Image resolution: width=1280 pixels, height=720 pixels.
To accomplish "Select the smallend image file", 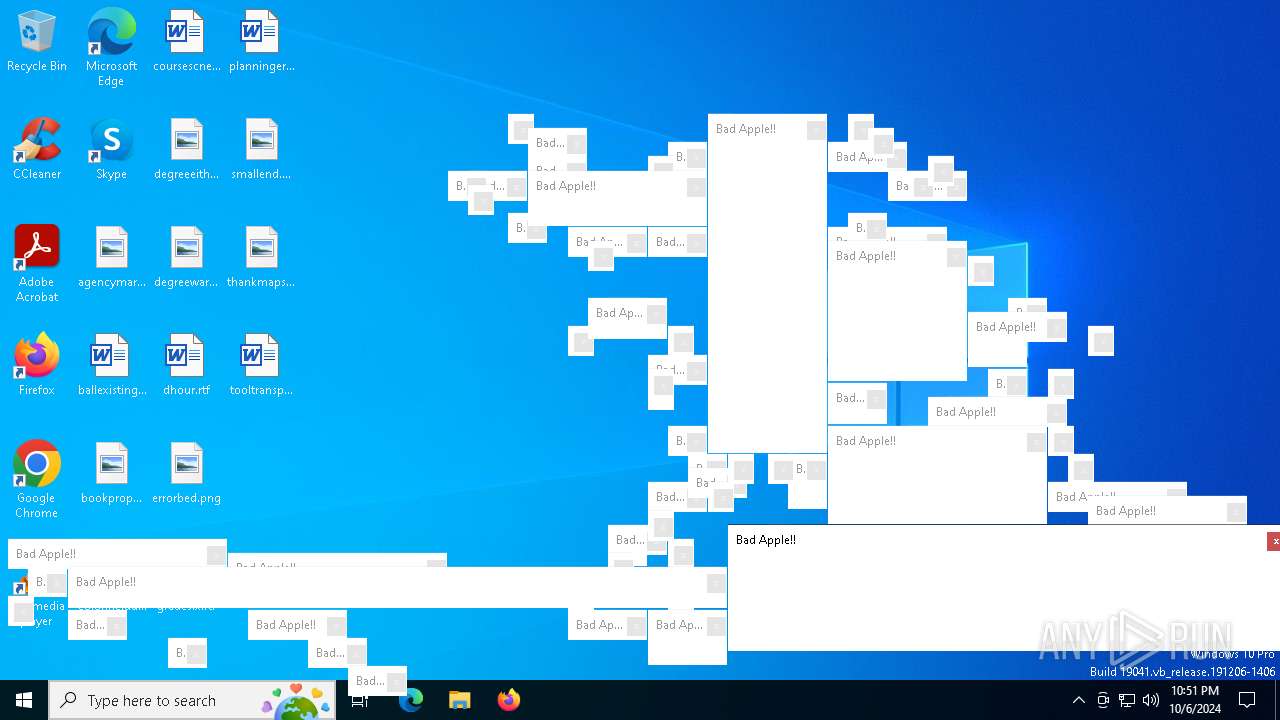I will click(261, 150).
